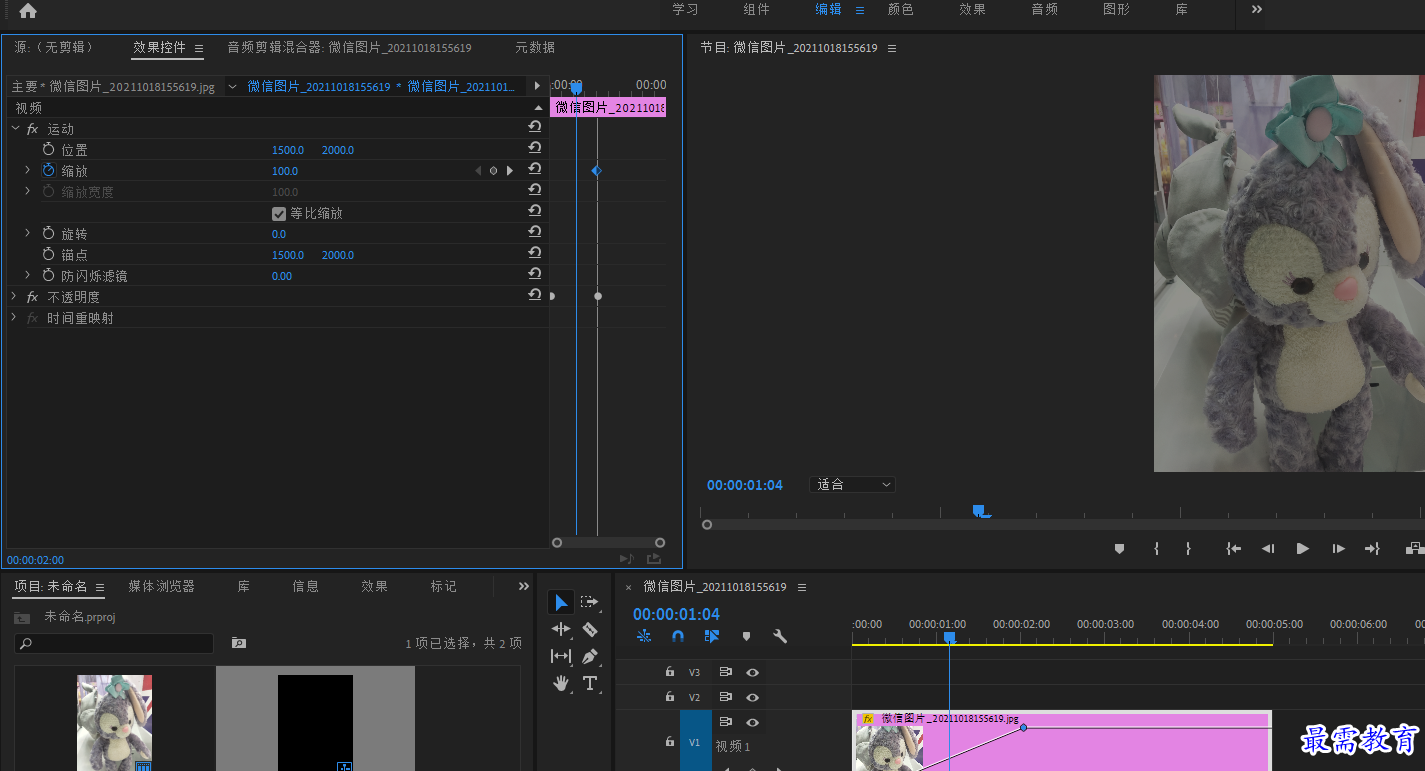The image size is (1425, 771).
Task: Add marker in program monitor
Action: coord(1120,548)
